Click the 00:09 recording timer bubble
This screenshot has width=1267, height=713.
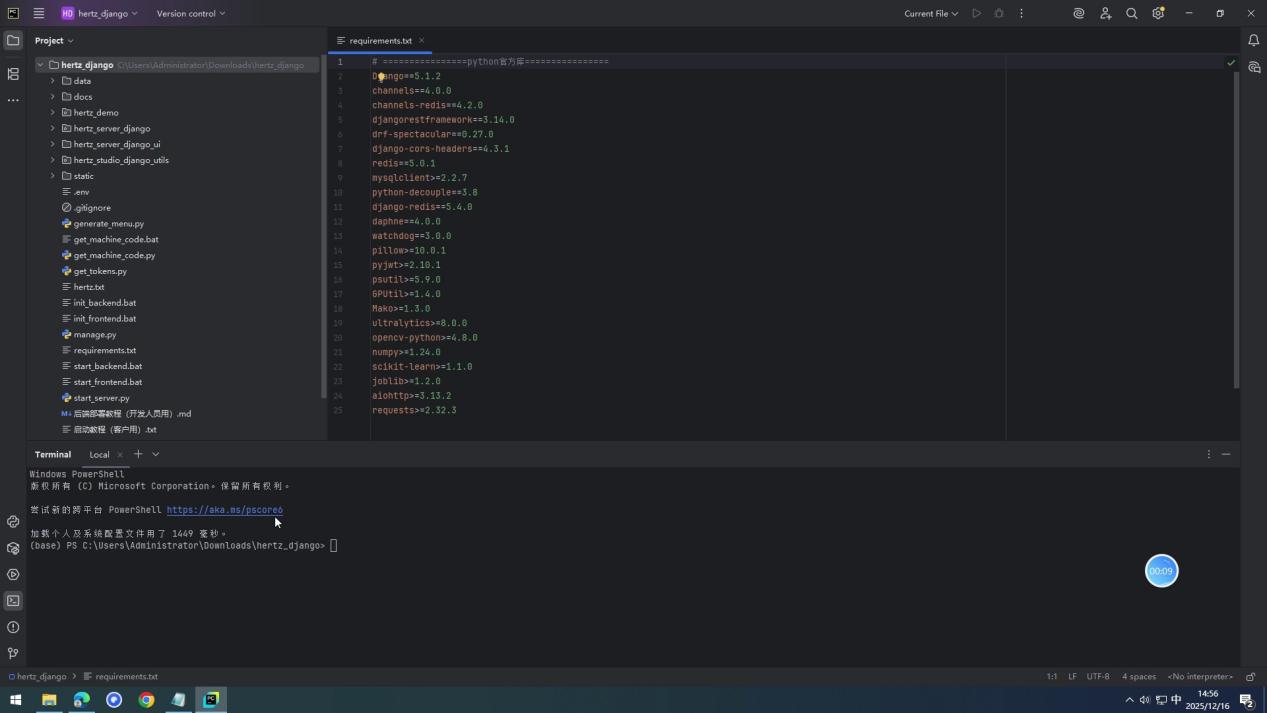(x=1160, y=570)
